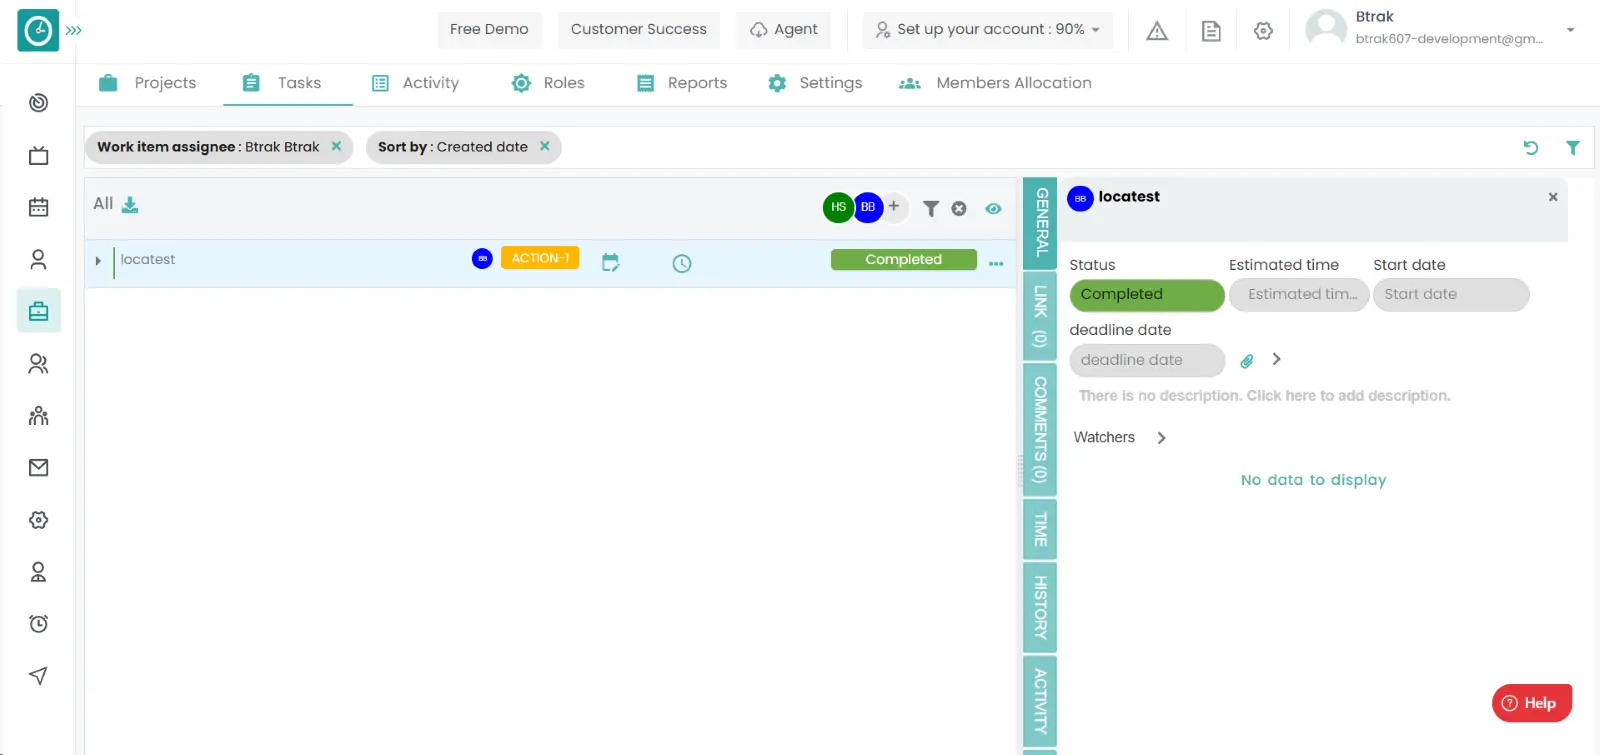Open Set up your account dropdown
Image resolution: width=1600 pixels, height=755 pixels.
point(987,30)
